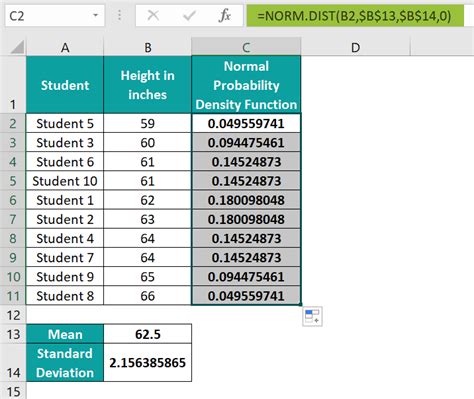Open the Insert Function fx icon
This screenshot has width=474, height=399.
pyautogui.click(x=225, y=15)
